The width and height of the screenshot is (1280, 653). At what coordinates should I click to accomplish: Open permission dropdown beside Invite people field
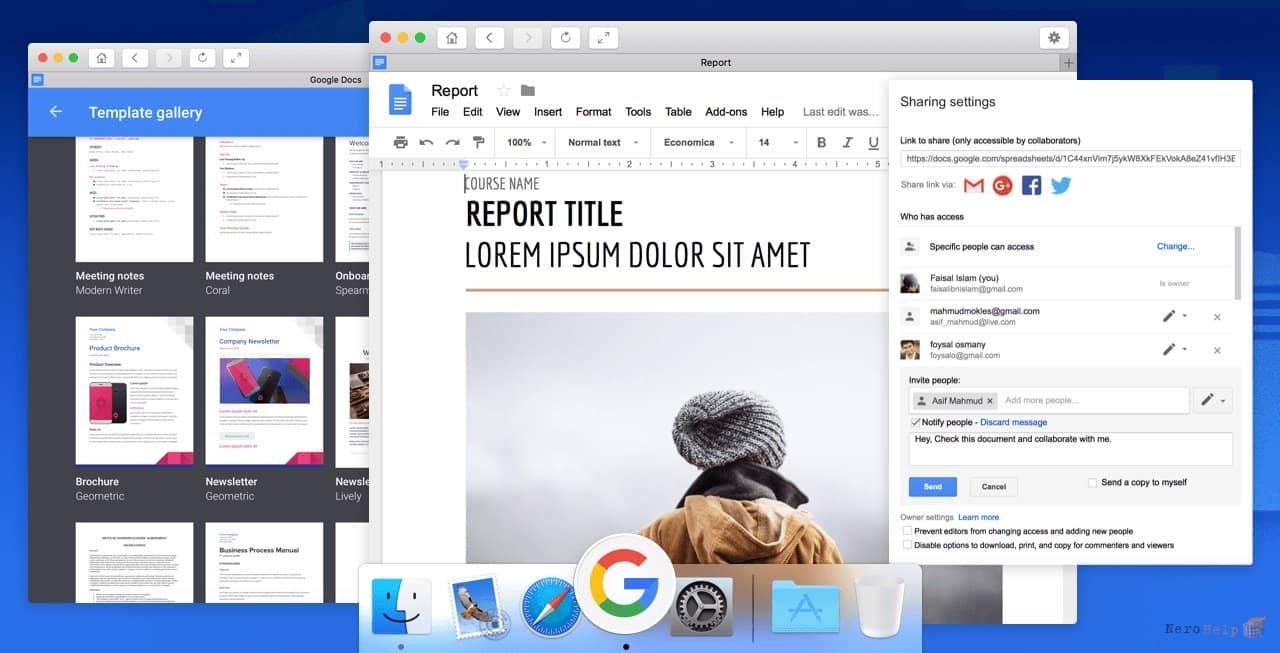(1213, 400)
